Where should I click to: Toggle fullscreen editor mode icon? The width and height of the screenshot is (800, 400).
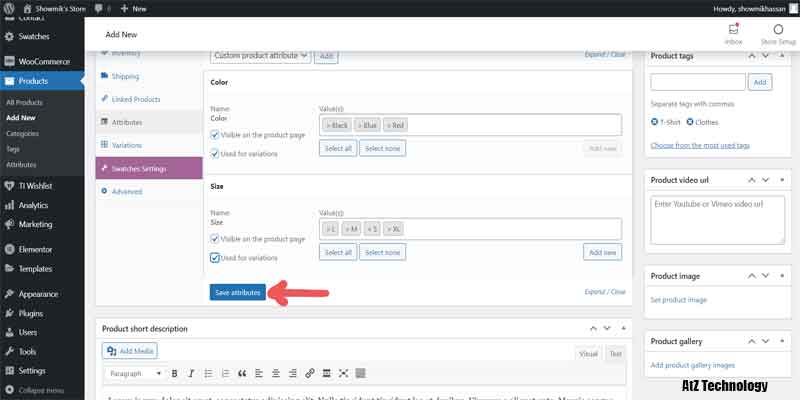click(x=344, y=373)
